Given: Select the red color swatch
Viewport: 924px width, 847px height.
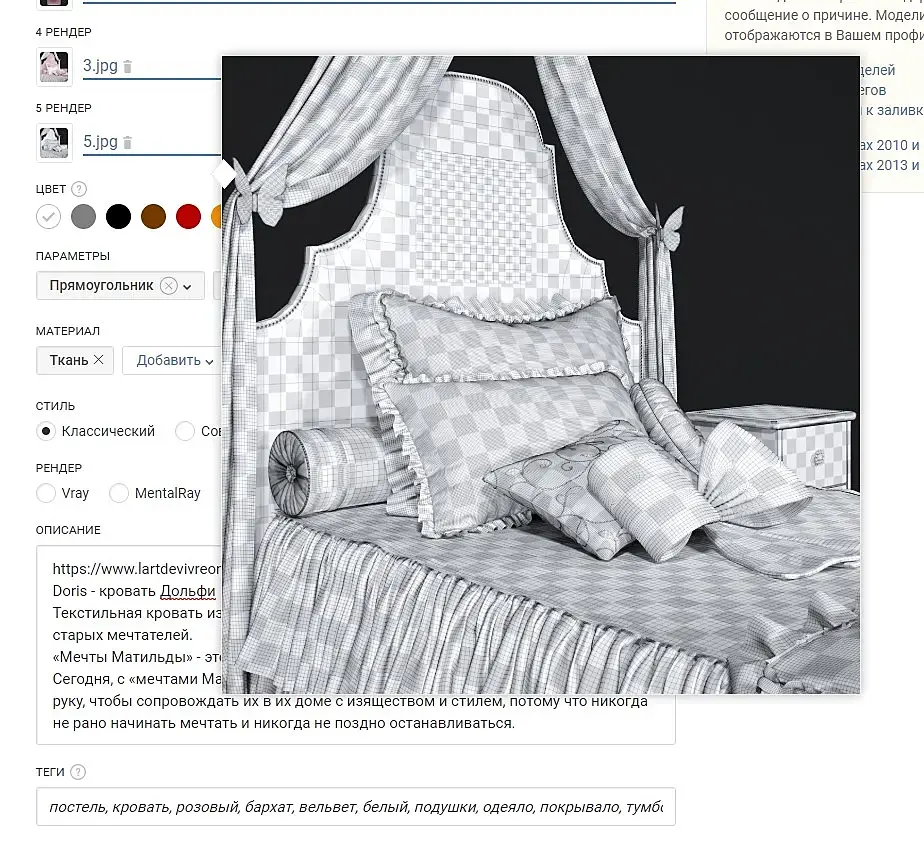Looking at the screenshot, I should click(189, 216).
